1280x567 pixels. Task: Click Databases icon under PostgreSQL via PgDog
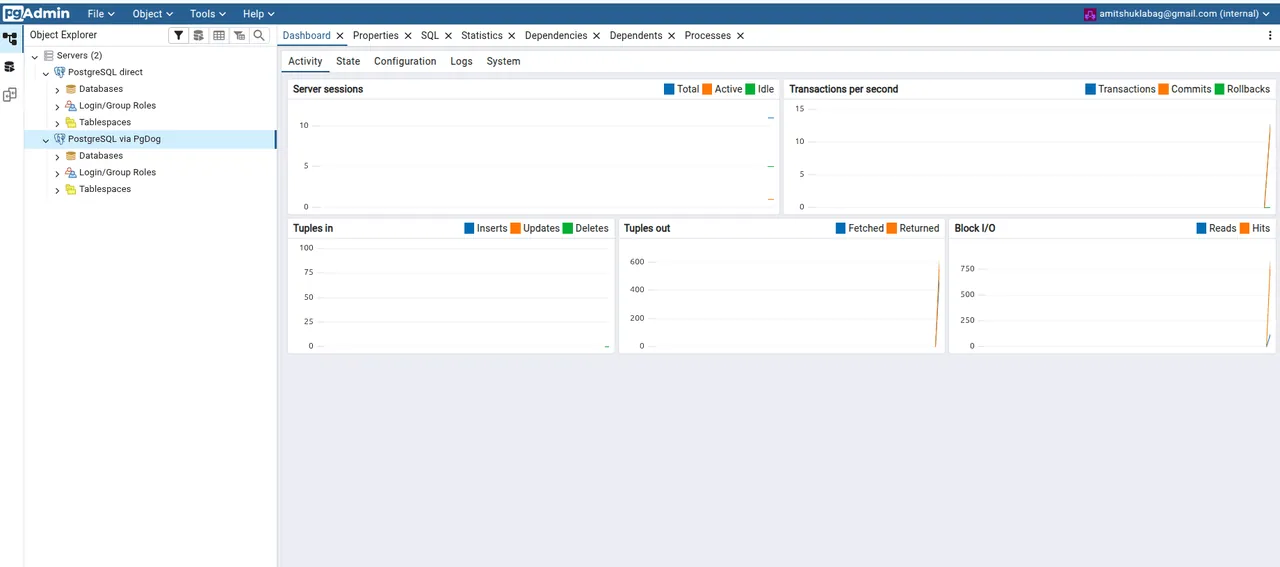click(x=71, y=156)
